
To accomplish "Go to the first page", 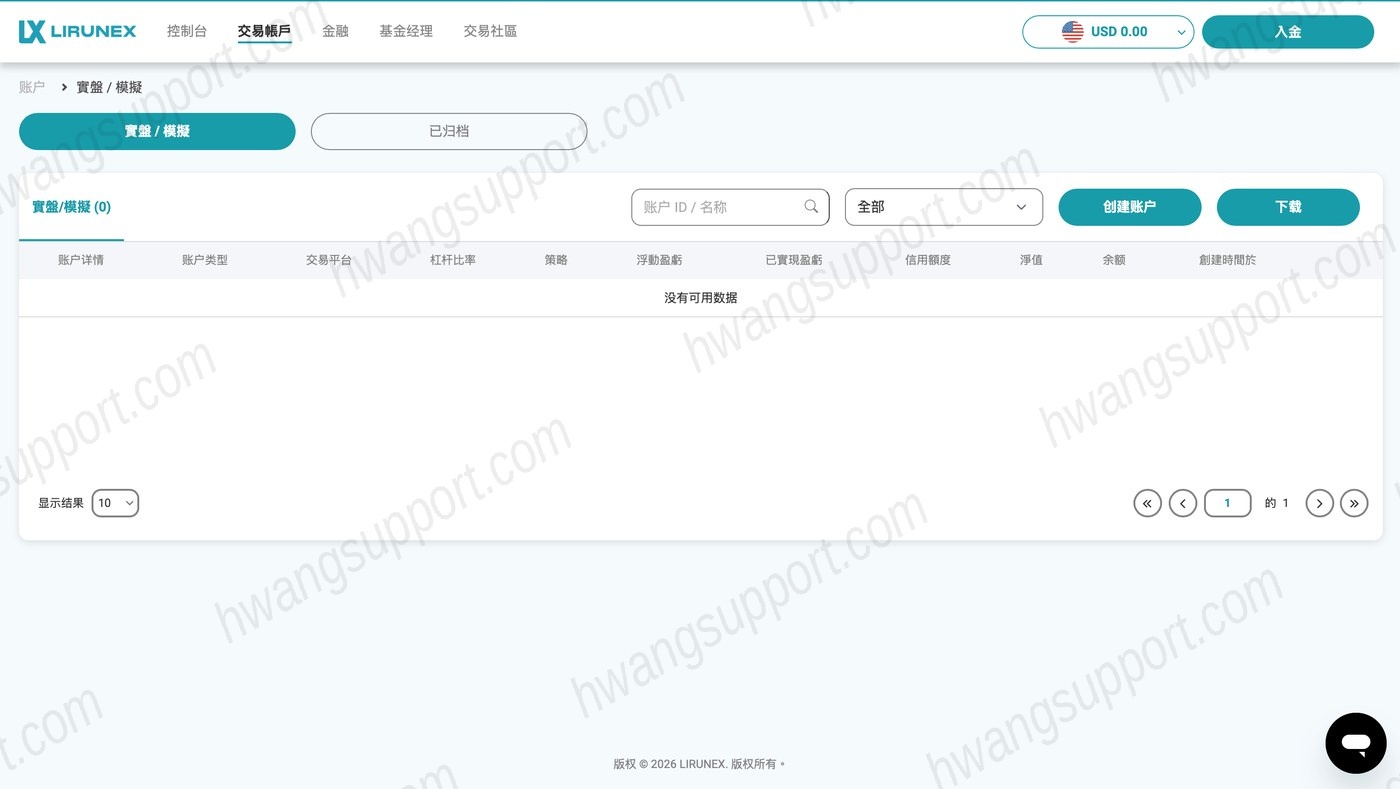I will pos(1147,503).
